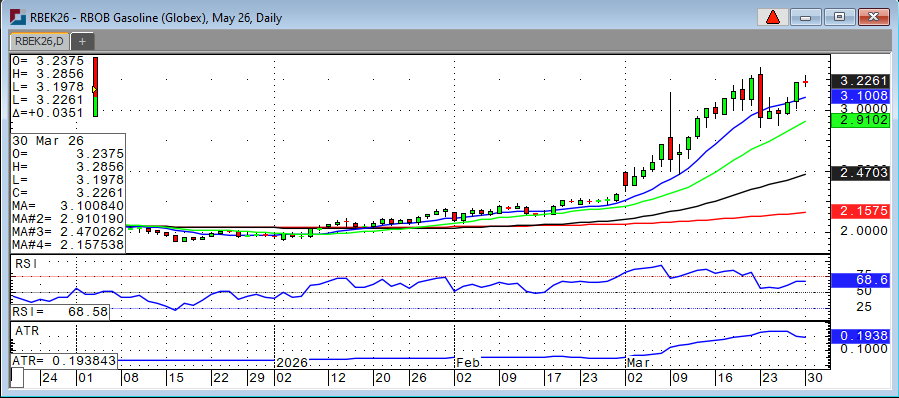Click date label 24 on the time axis
This screenshot has height=398, width=899.
pos(49,379)
